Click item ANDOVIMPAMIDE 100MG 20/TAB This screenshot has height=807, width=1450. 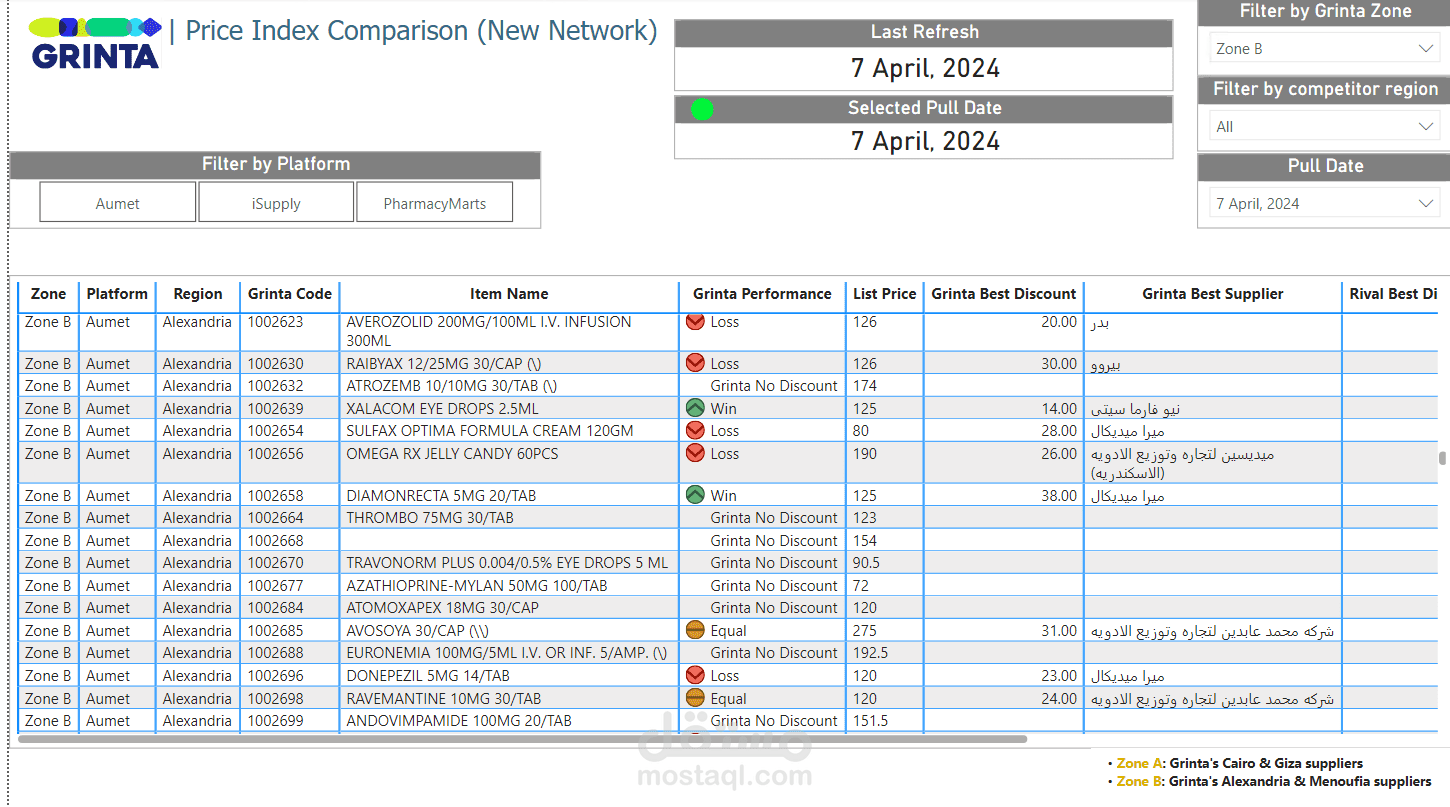click(459, 720)
